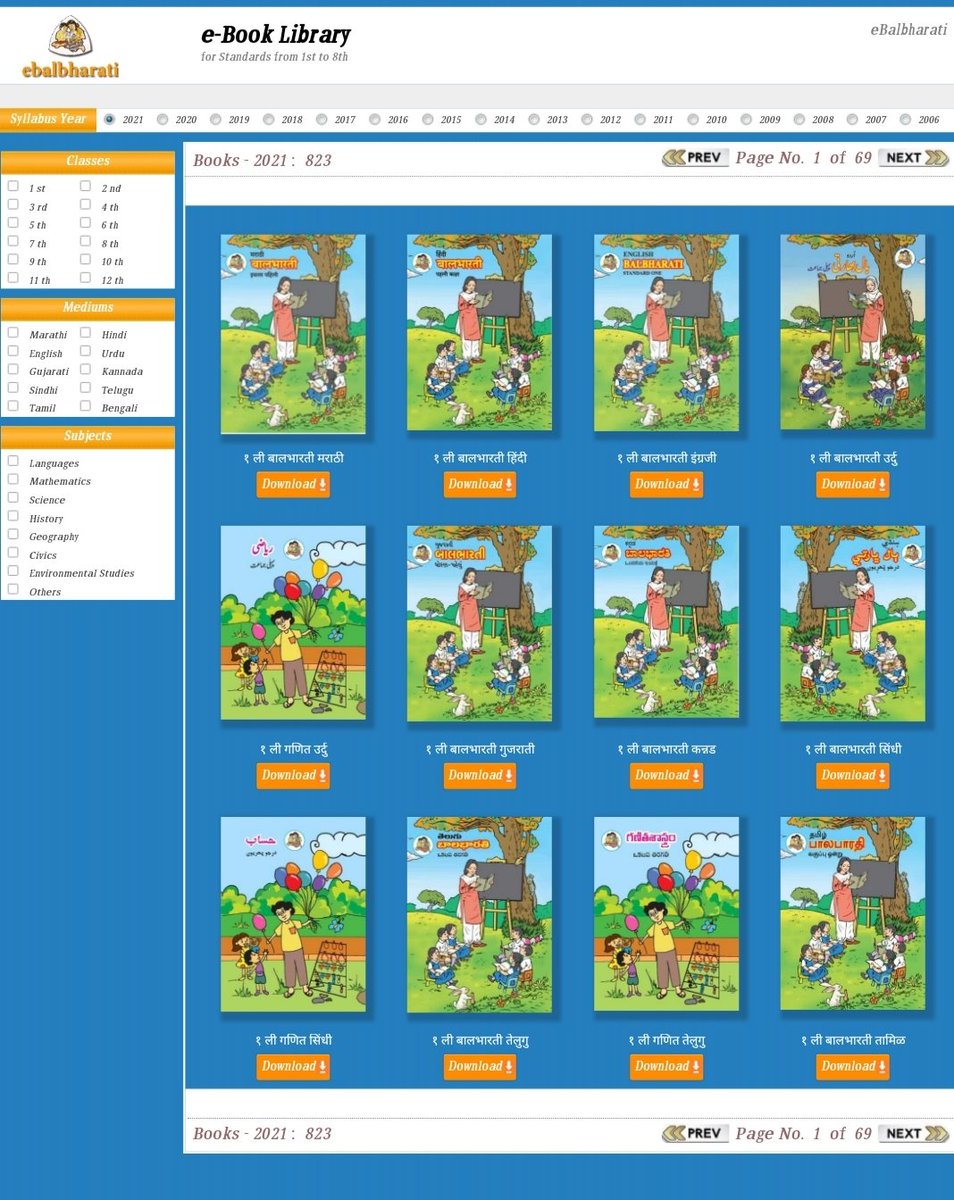Download १ ली बालभारती उर्दु book

853,484
